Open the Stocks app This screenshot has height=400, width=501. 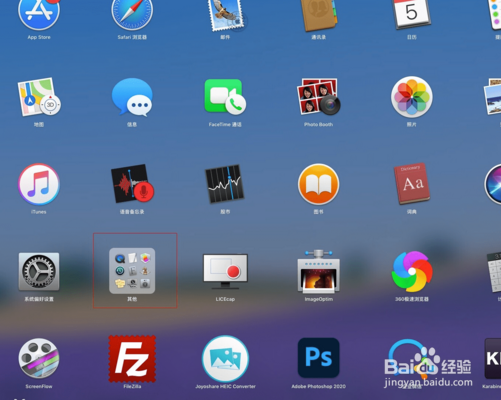(x=225, y=184)
